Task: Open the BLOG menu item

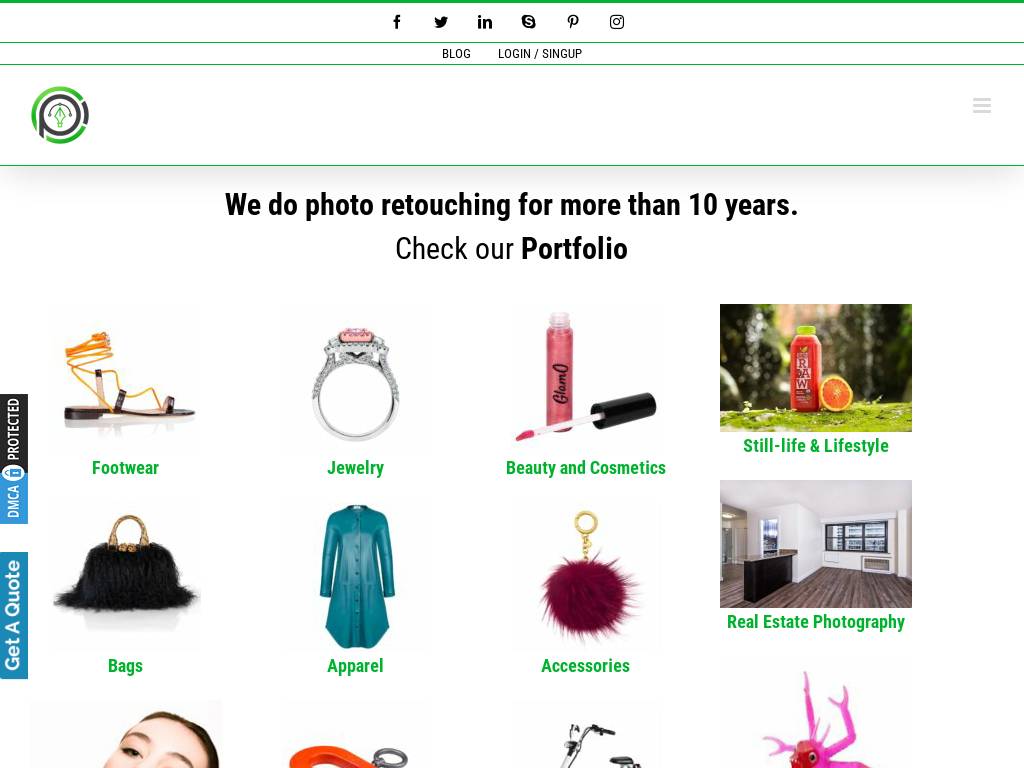Action: [x=456, y=54]
